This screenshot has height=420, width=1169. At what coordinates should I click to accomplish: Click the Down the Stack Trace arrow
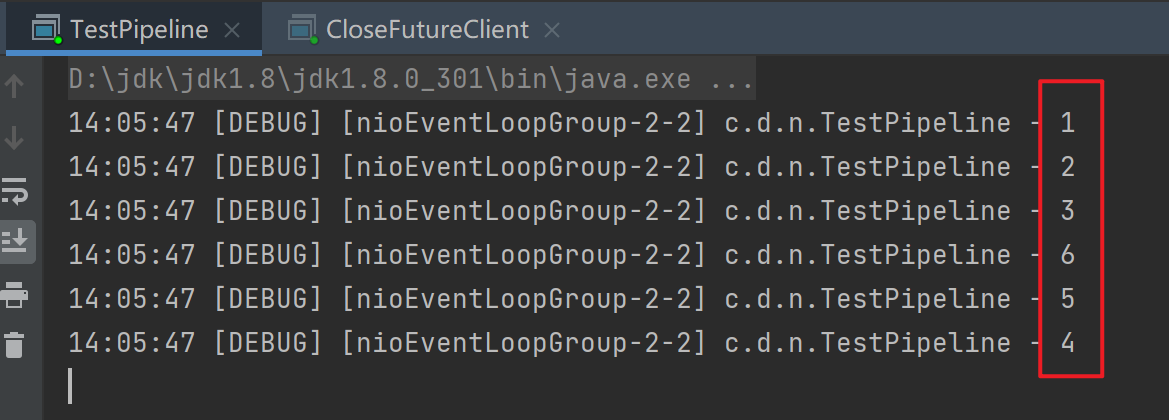[x=16, y=137]
